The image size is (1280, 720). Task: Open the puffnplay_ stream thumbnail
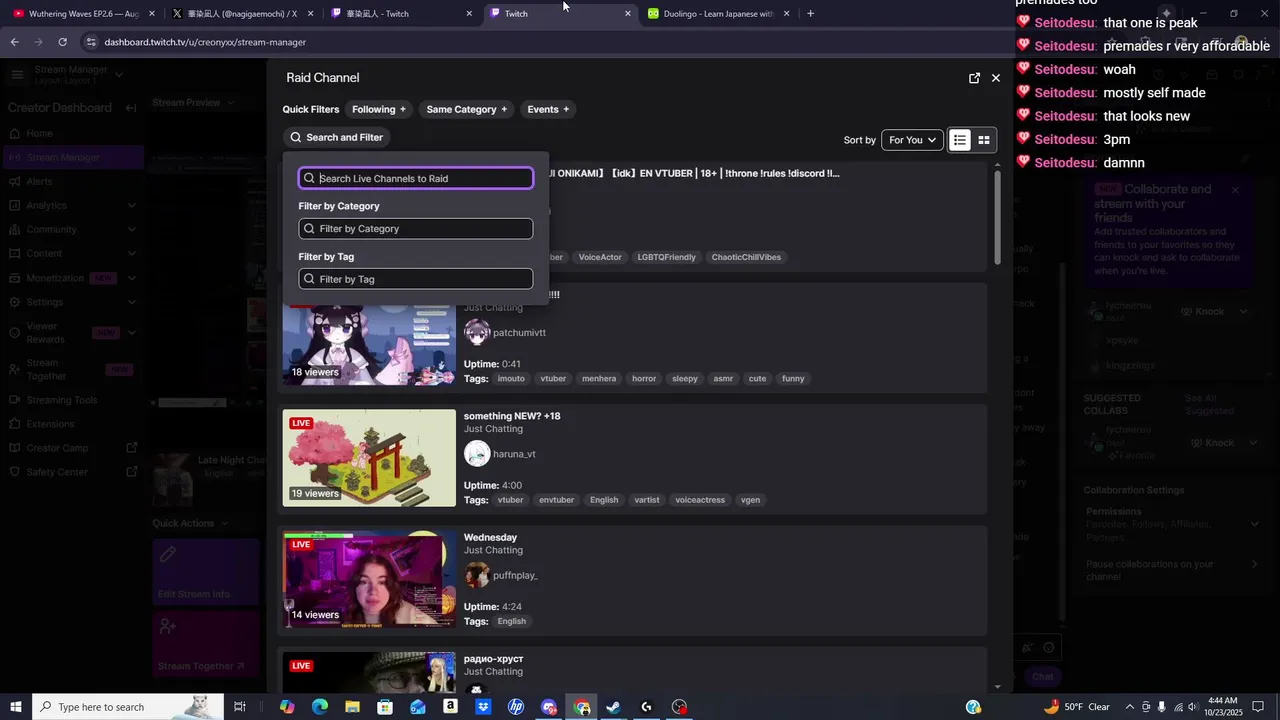[x=369, y=579]
